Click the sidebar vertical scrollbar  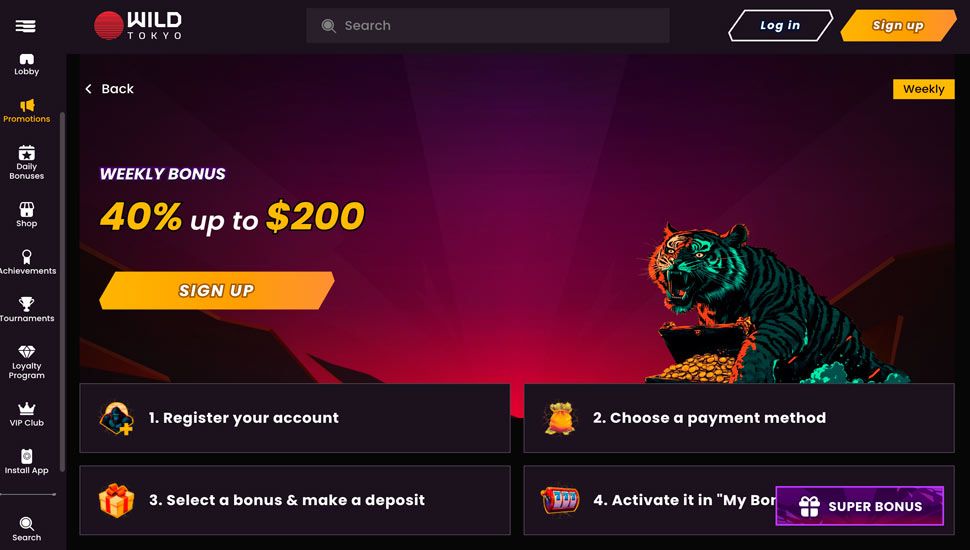62,291
